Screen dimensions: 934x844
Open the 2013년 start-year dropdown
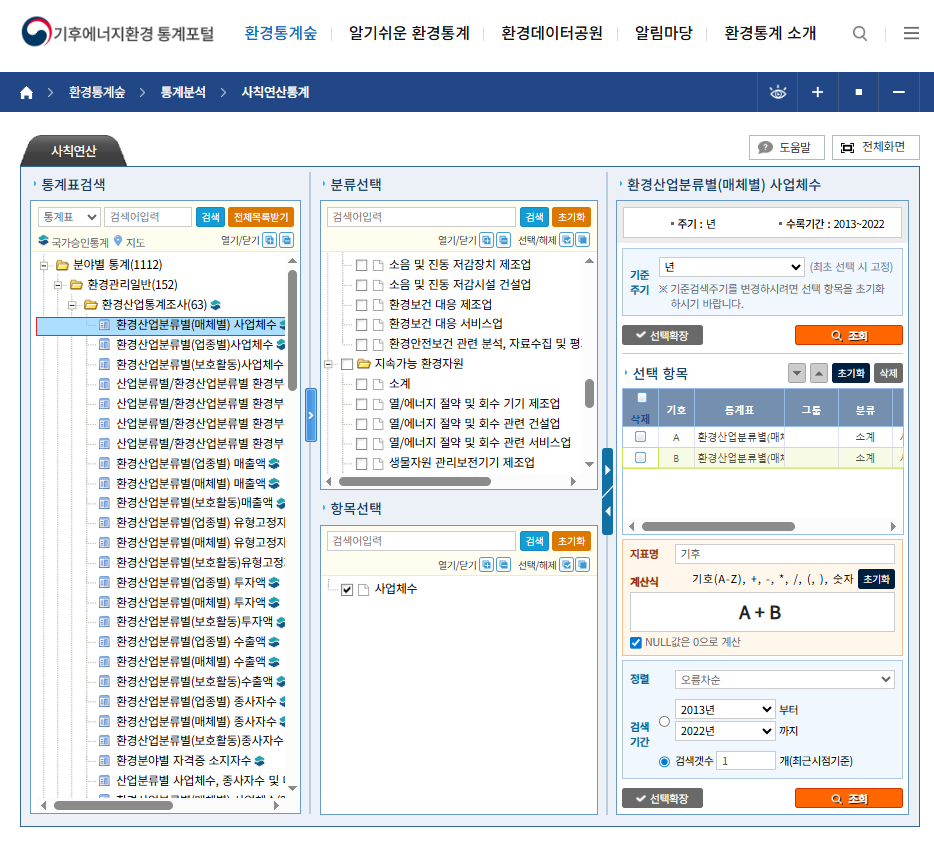725,709
